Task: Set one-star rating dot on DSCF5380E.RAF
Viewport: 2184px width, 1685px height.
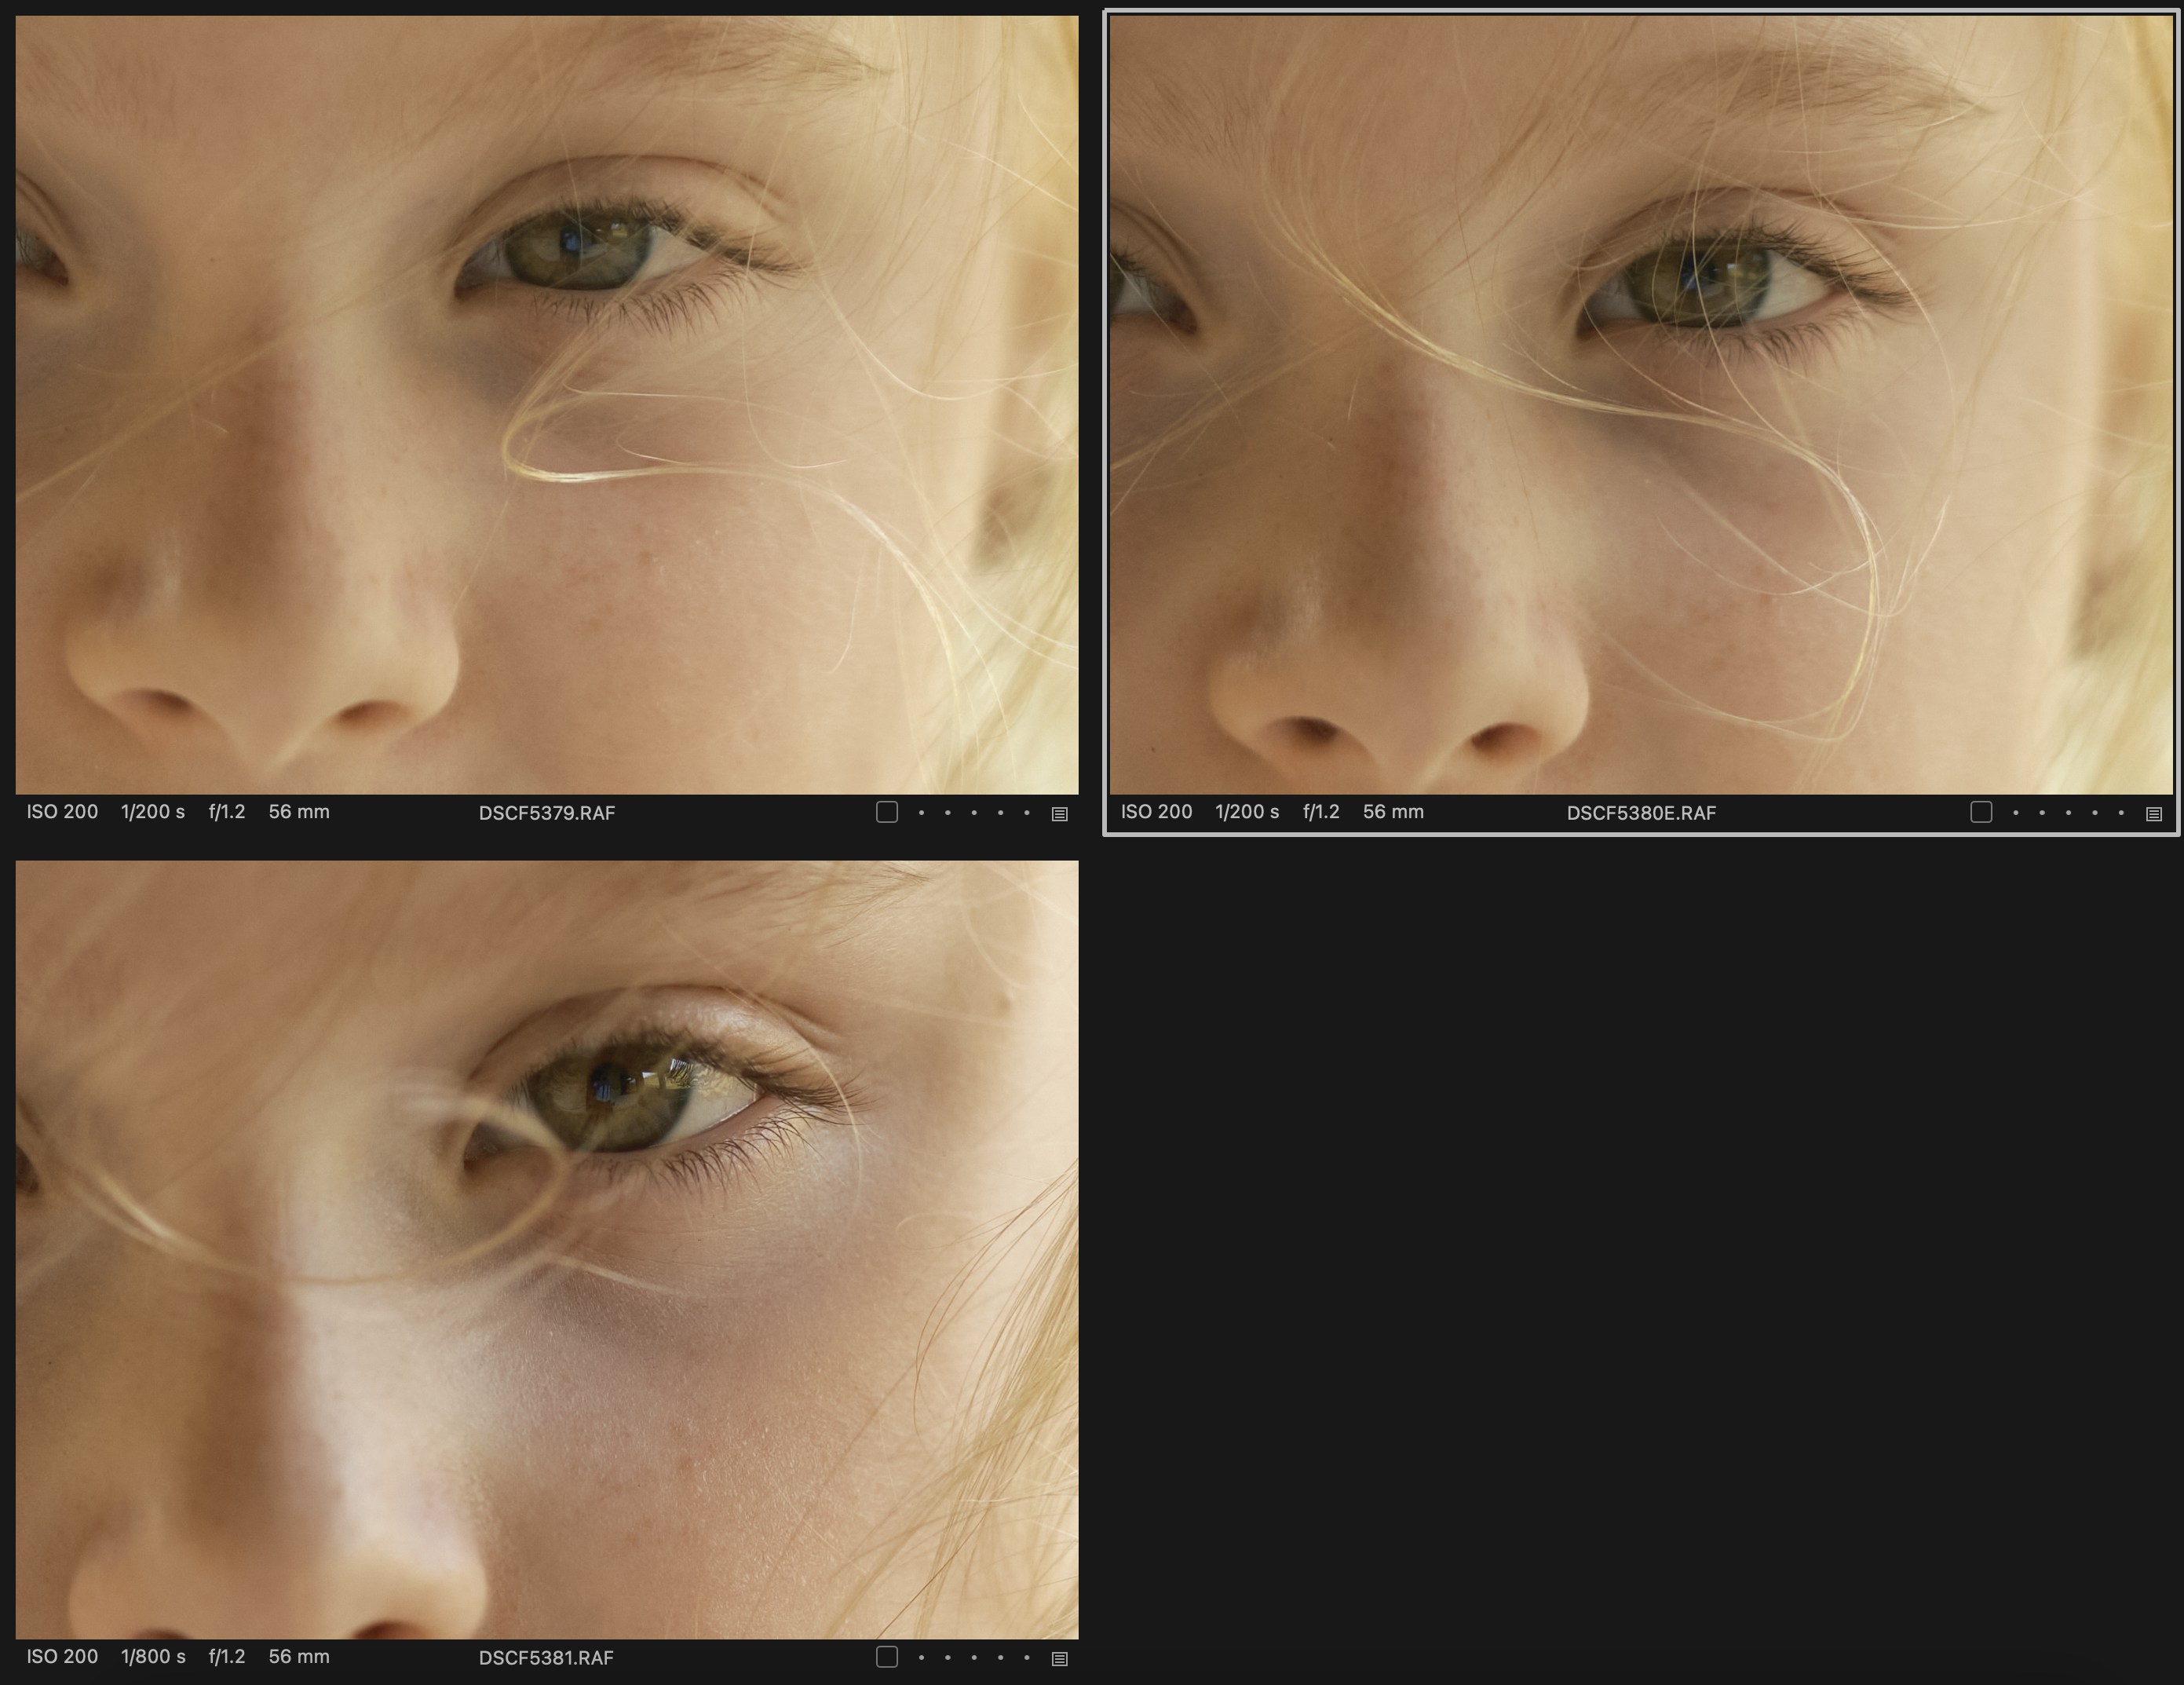Action: pos(2015,813)
